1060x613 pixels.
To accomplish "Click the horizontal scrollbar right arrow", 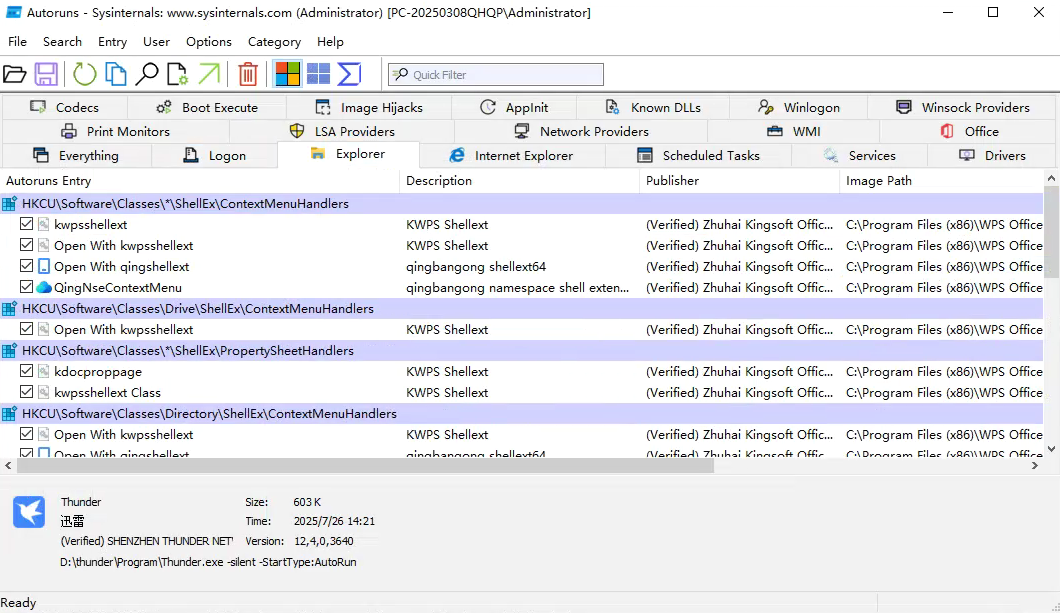I will click(x=1035, y=466).
